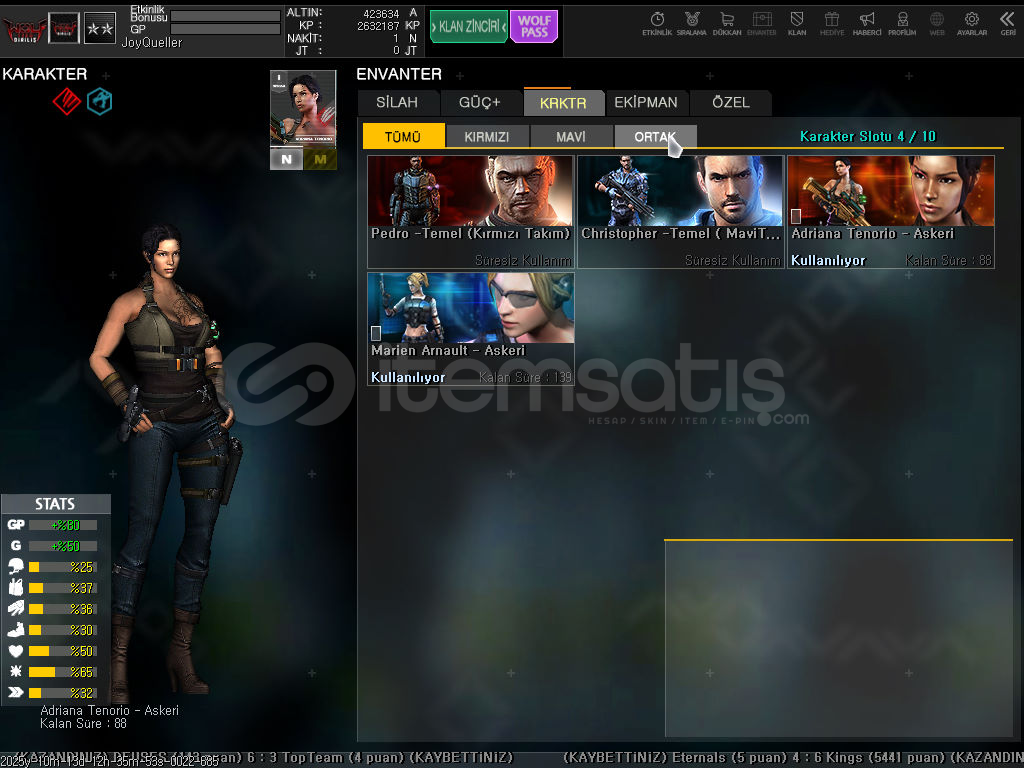Toggle the M button under character card
1024x768 pixels.
(x=320, y=159)
